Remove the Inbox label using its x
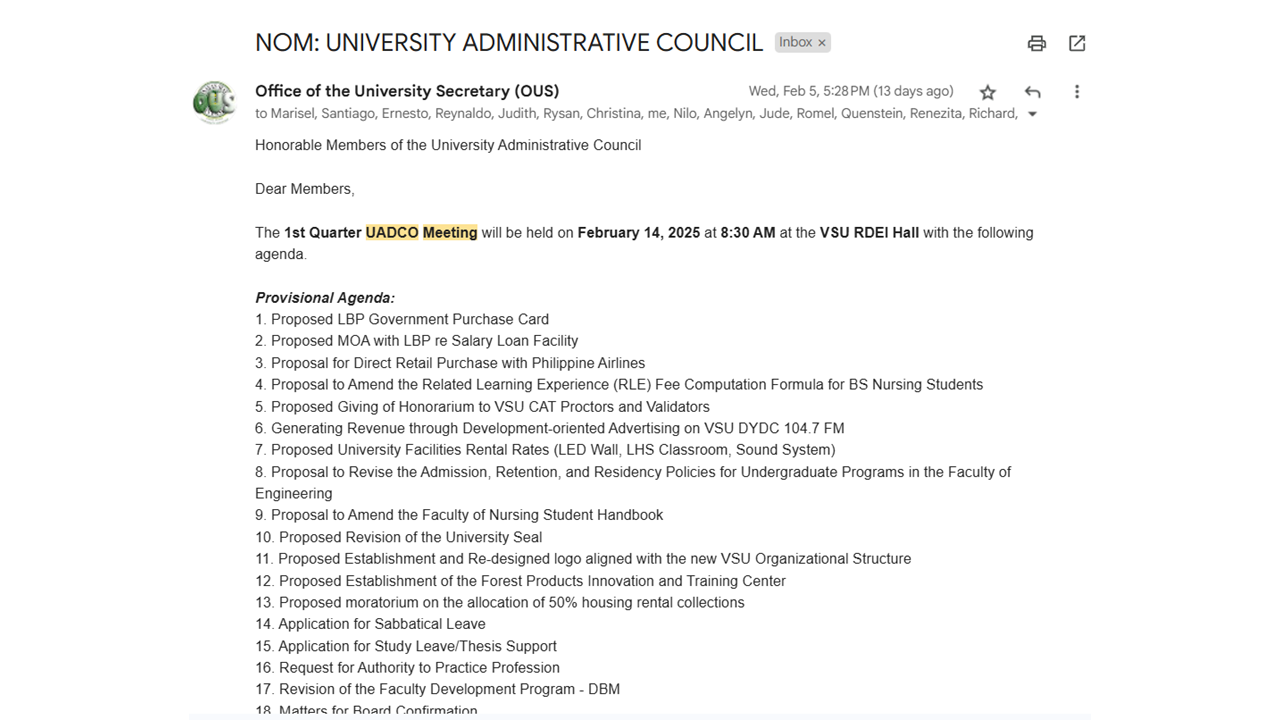Viewport: 1280px width, 720px height. [x=822, y=43]
